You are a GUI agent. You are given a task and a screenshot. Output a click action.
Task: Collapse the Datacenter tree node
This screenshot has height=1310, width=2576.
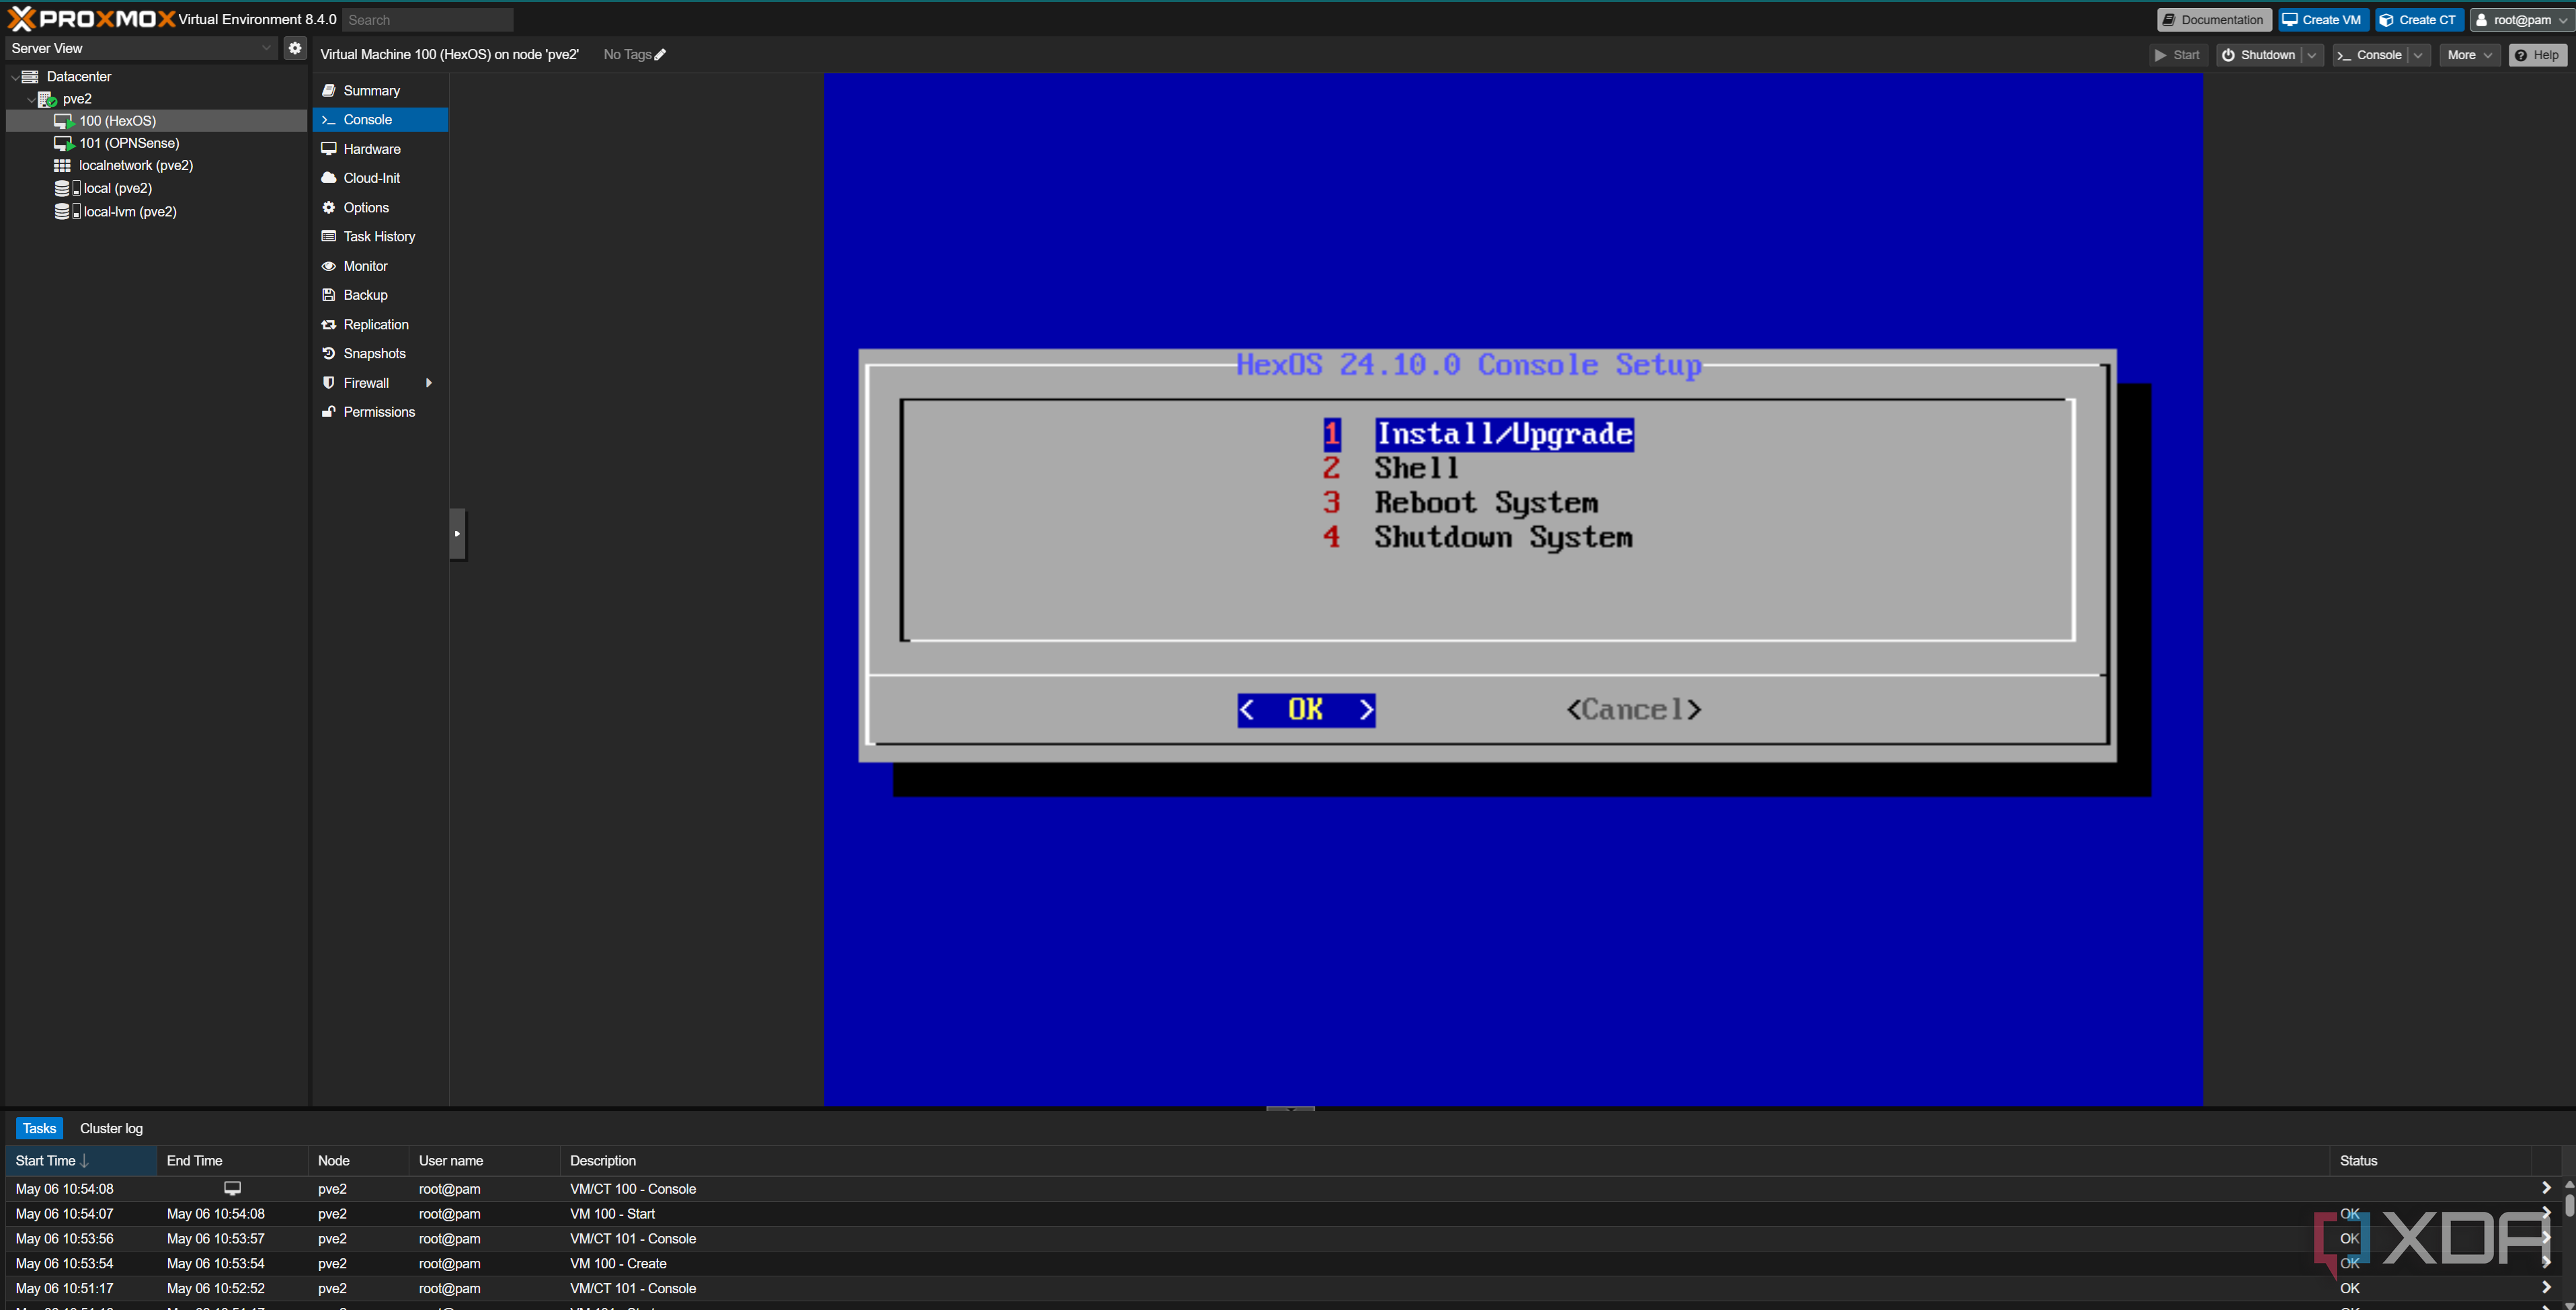(14, 77)
